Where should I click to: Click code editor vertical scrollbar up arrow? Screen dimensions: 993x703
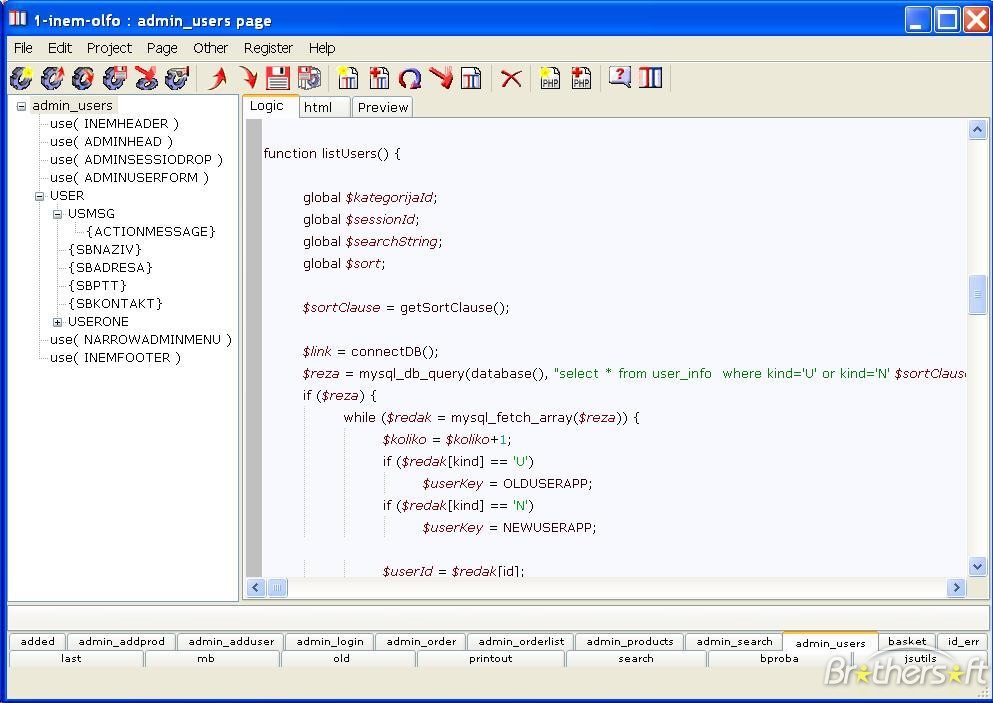[977, 130]
